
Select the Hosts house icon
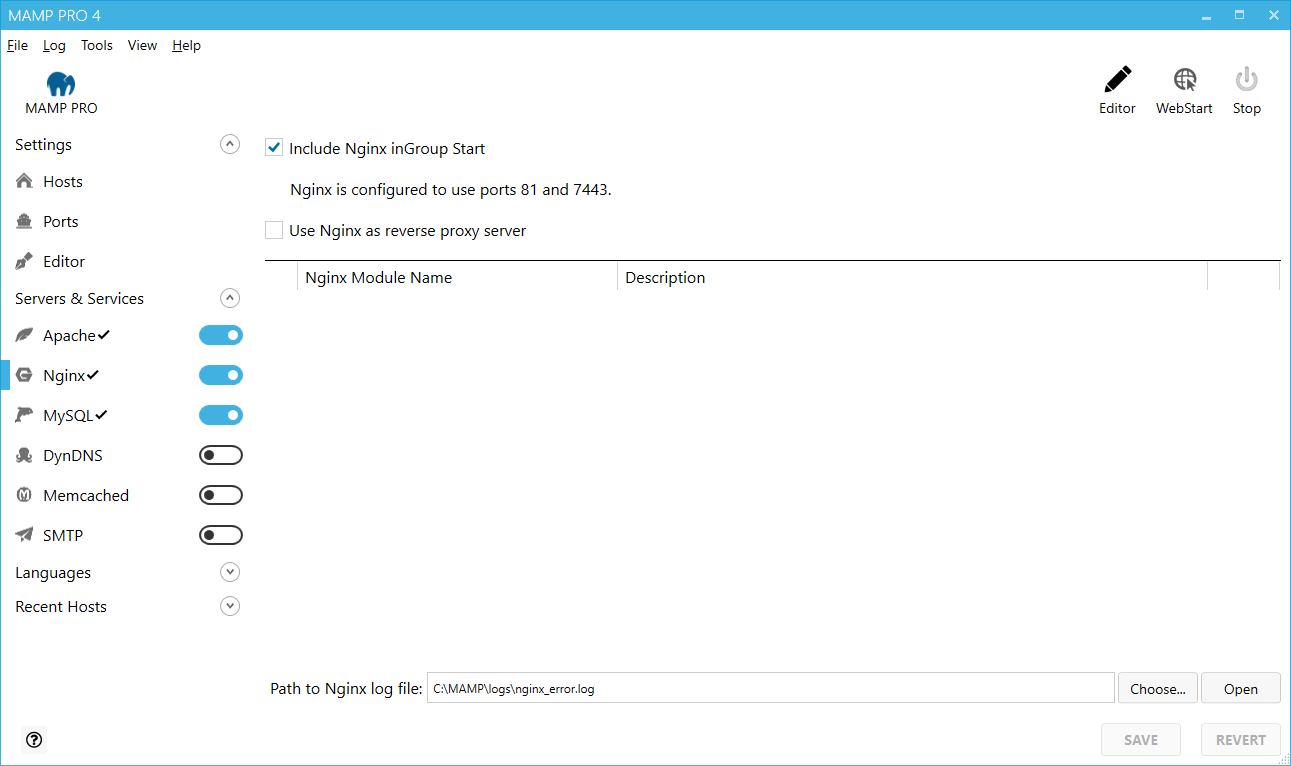pos(25,181)
